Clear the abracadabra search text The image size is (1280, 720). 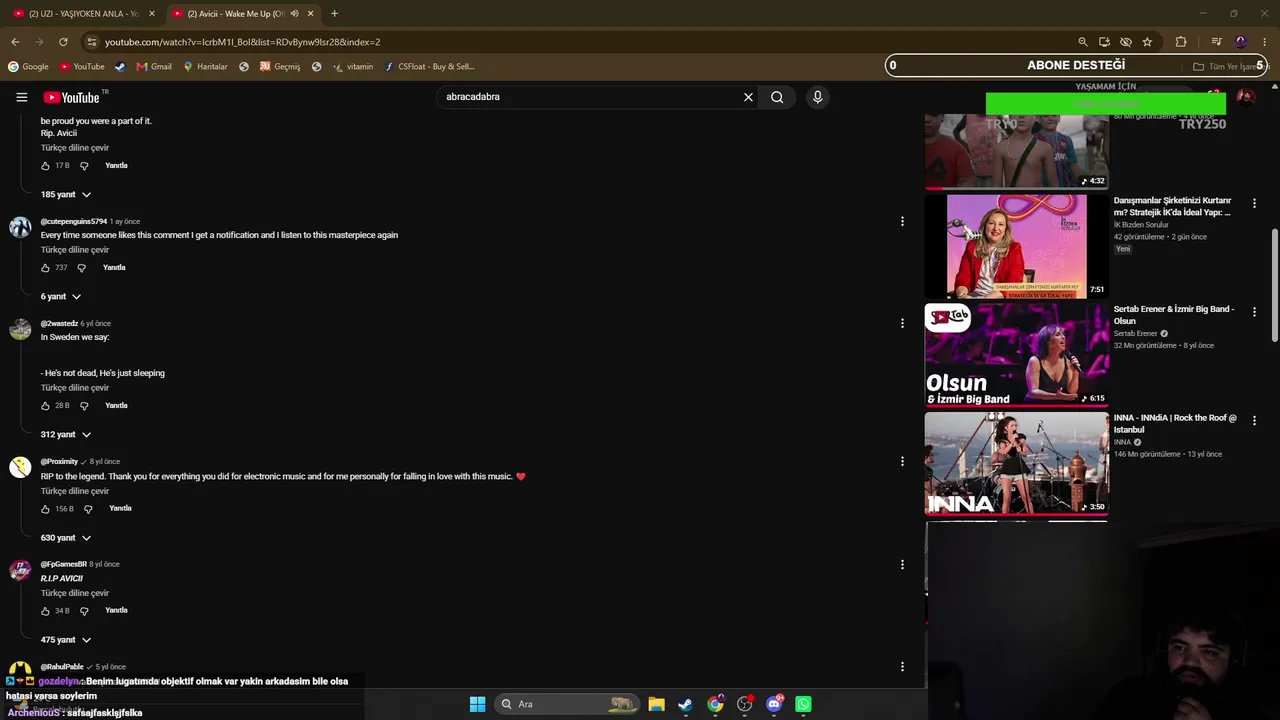pyautogui.click(x=748, y=97)
